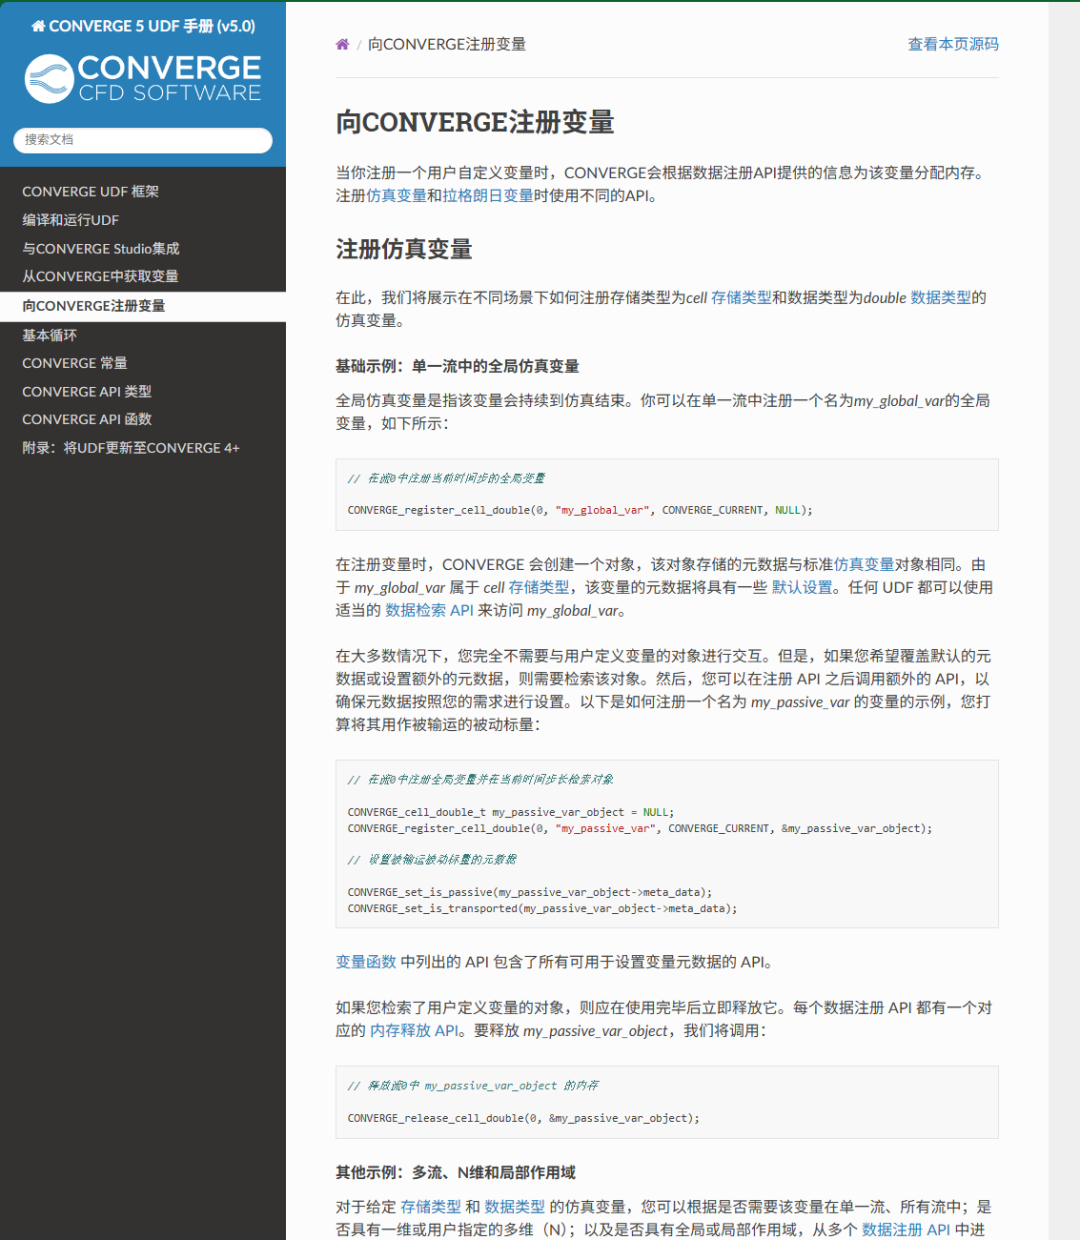Click 查看本页源码 link
The width and height of the screenshot is (1080, 1240).
[x=953, y=44]
